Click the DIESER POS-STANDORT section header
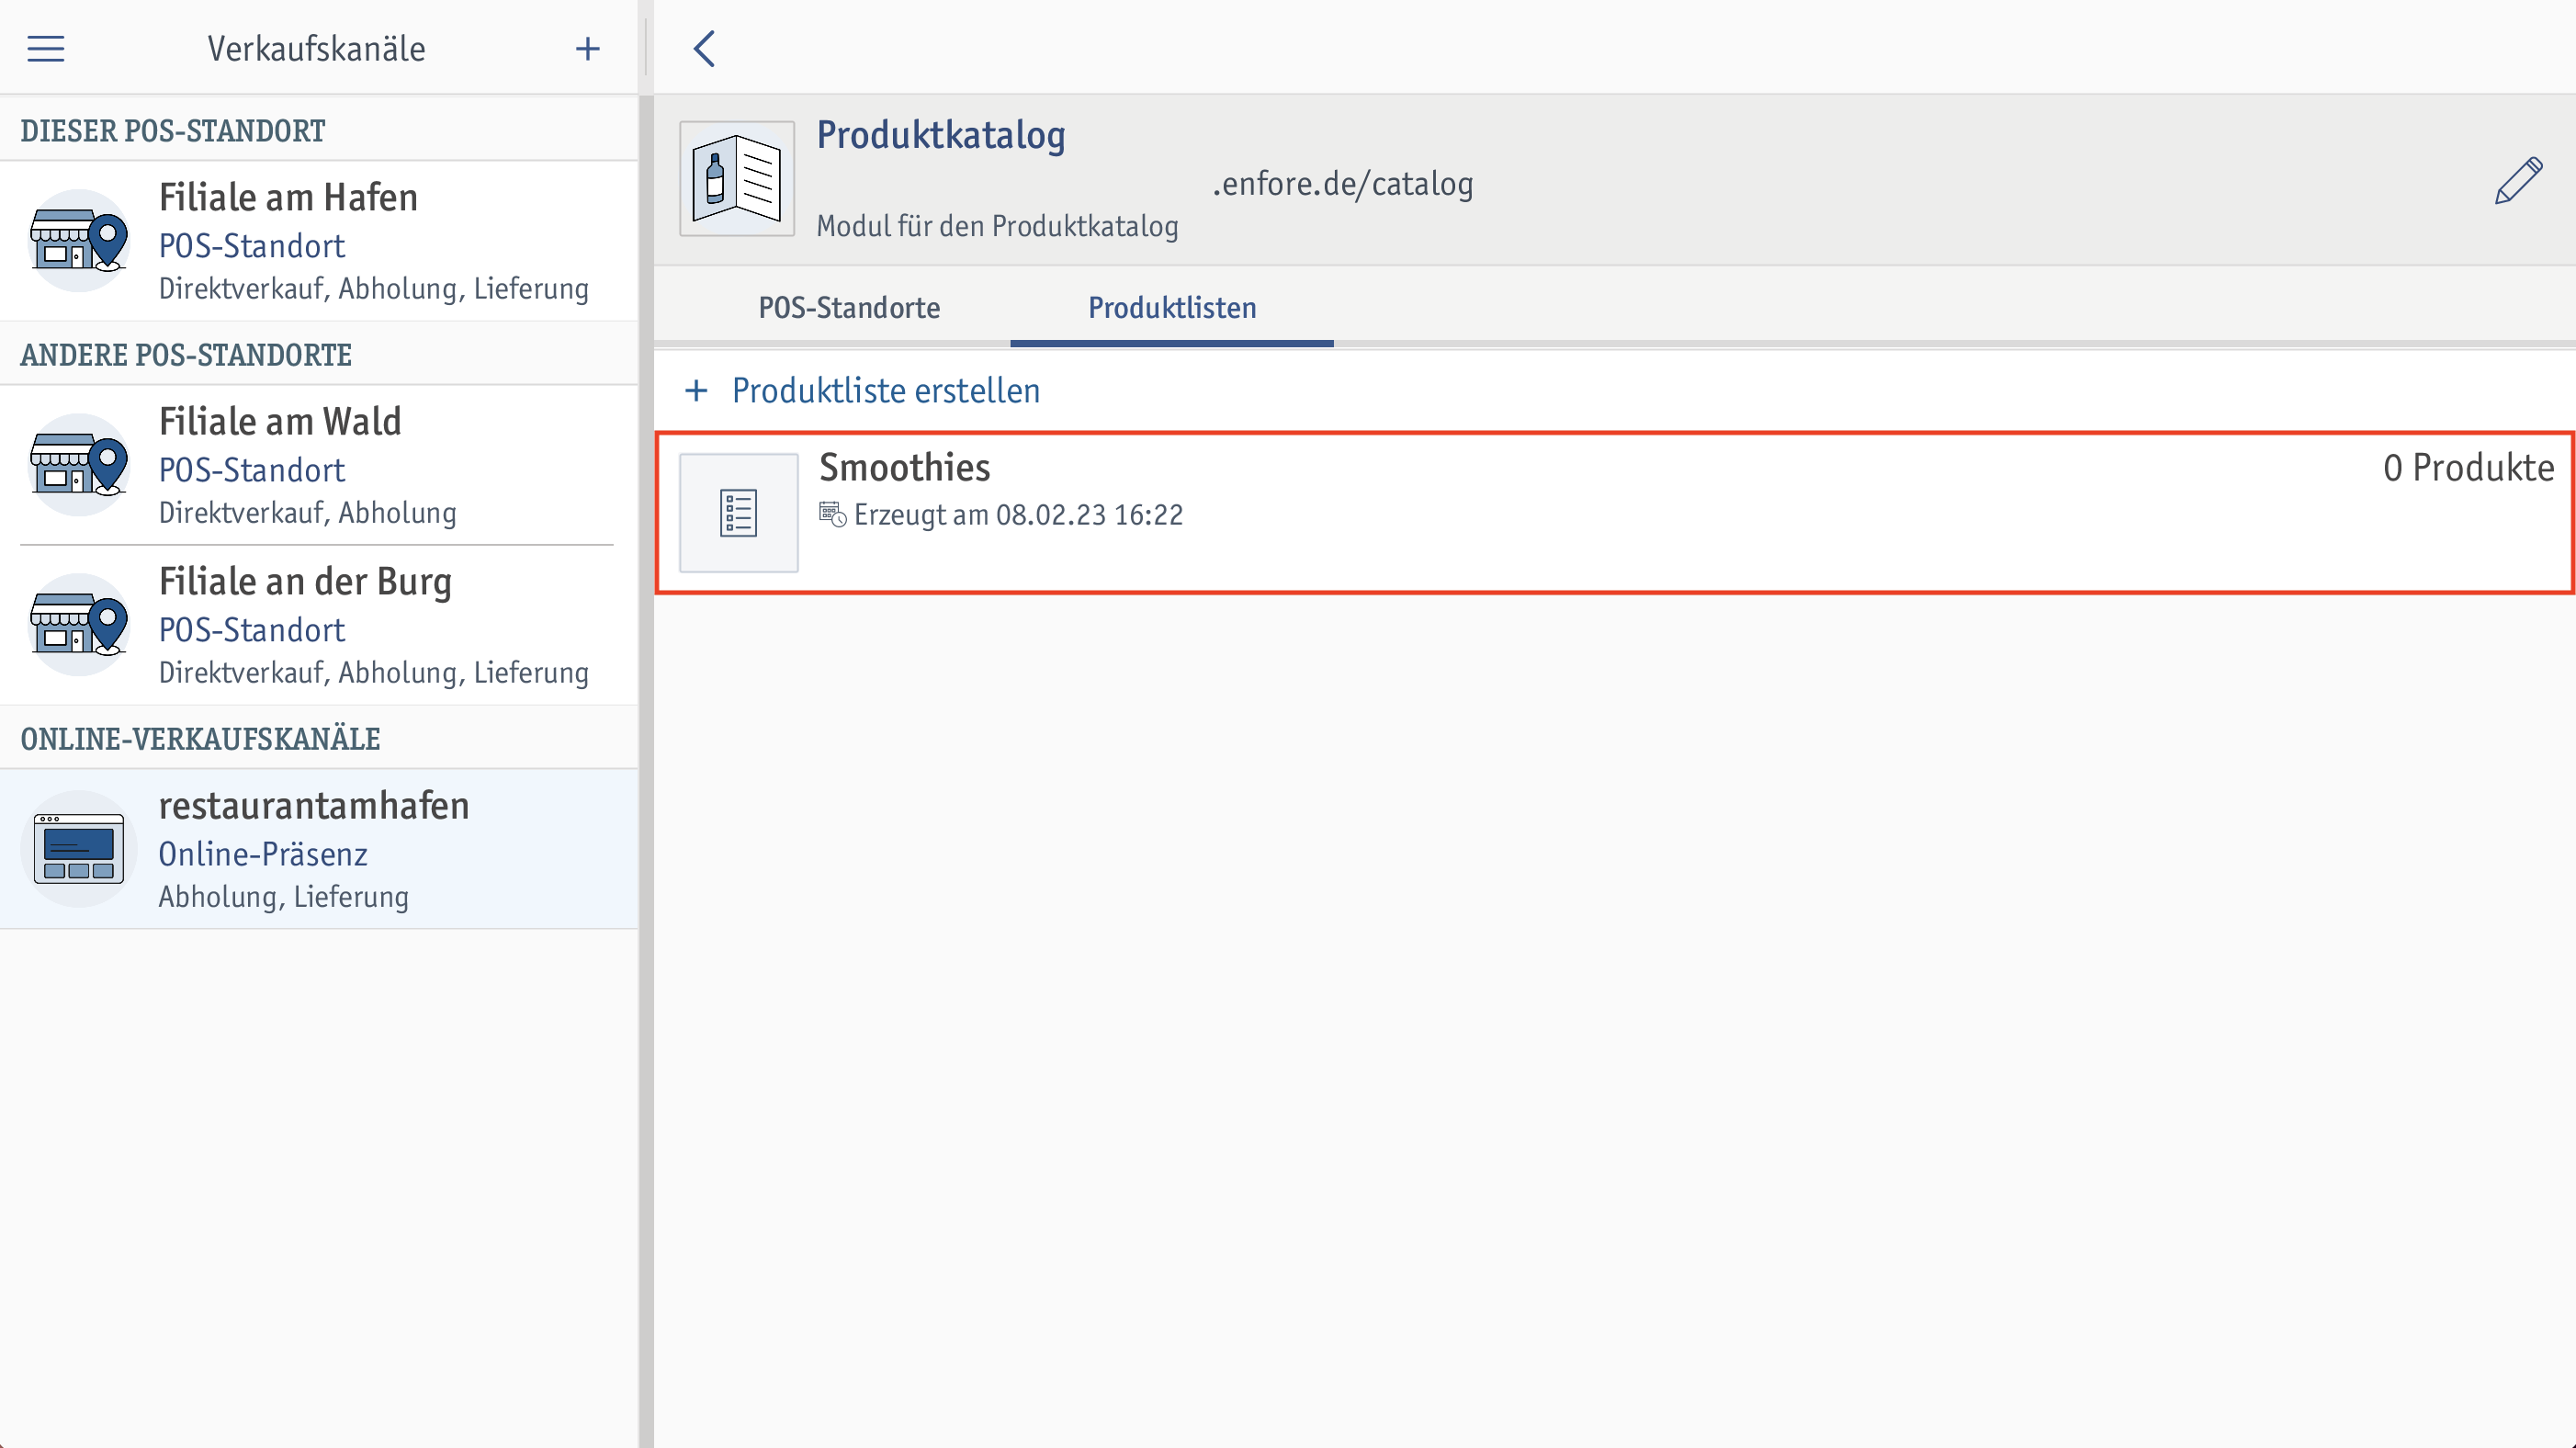 (x=173, y=131)
